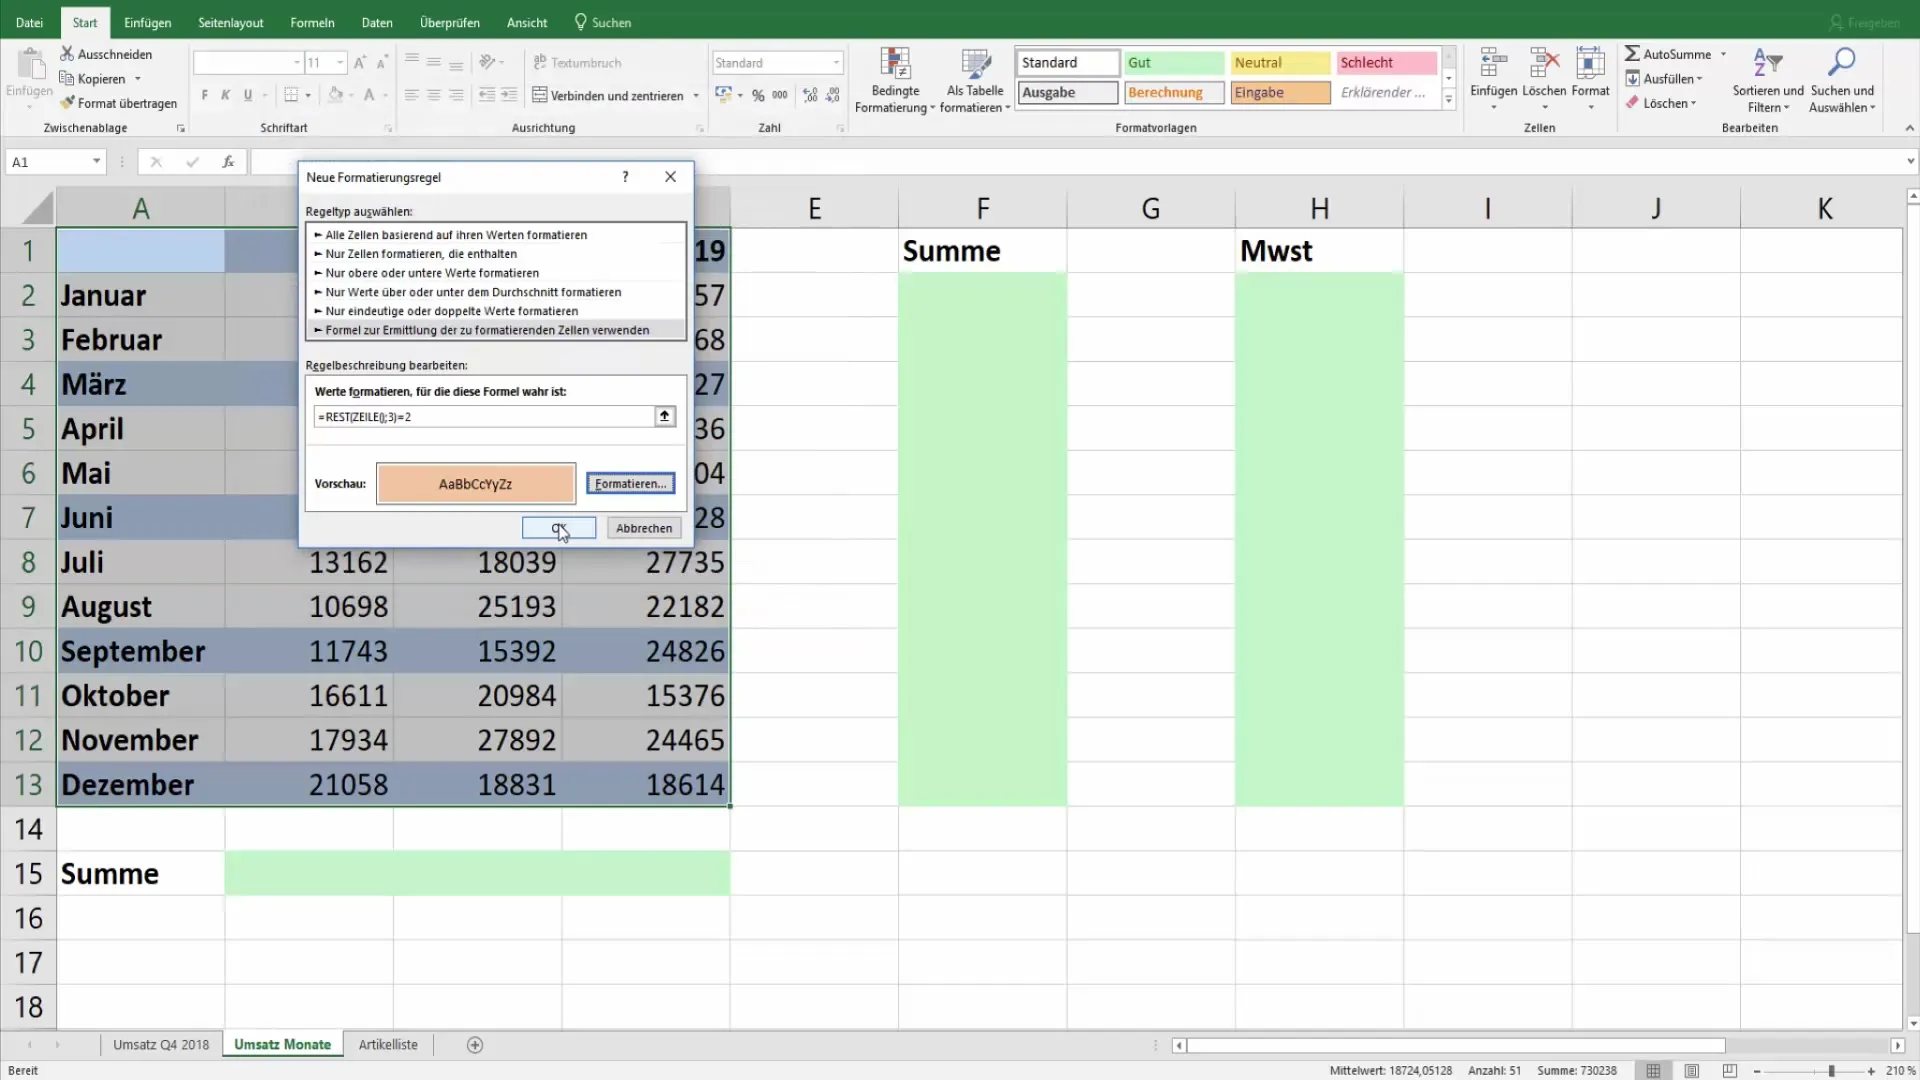
Task: Click Abbrechen in the dialog
Action: click(644, 528)
